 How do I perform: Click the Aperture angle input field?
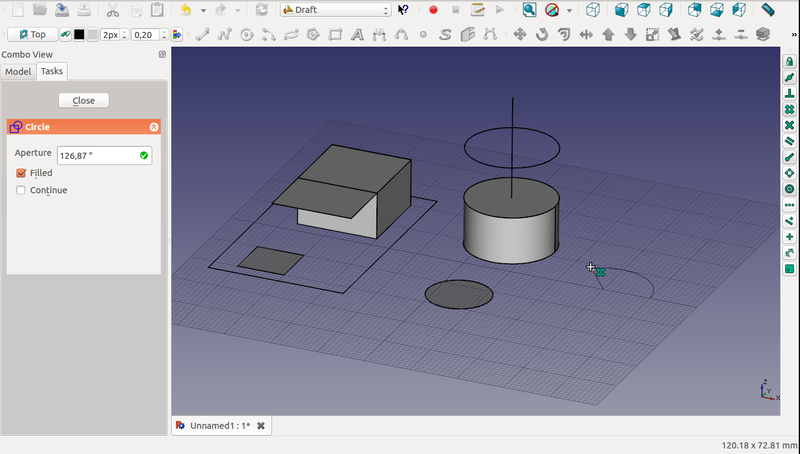pyautogui.click(x=97, y=155)
